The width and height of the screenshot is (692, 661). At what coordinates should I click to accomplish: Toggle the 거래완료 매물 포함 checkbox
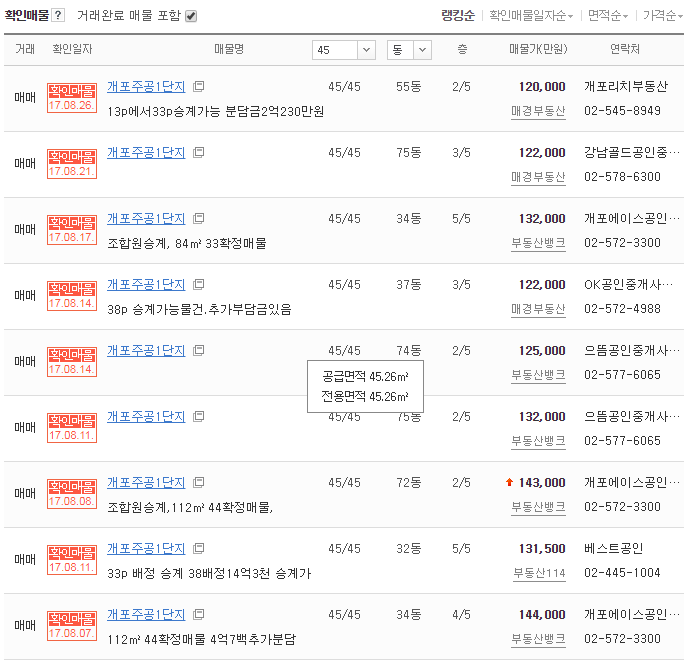point(191,16)
